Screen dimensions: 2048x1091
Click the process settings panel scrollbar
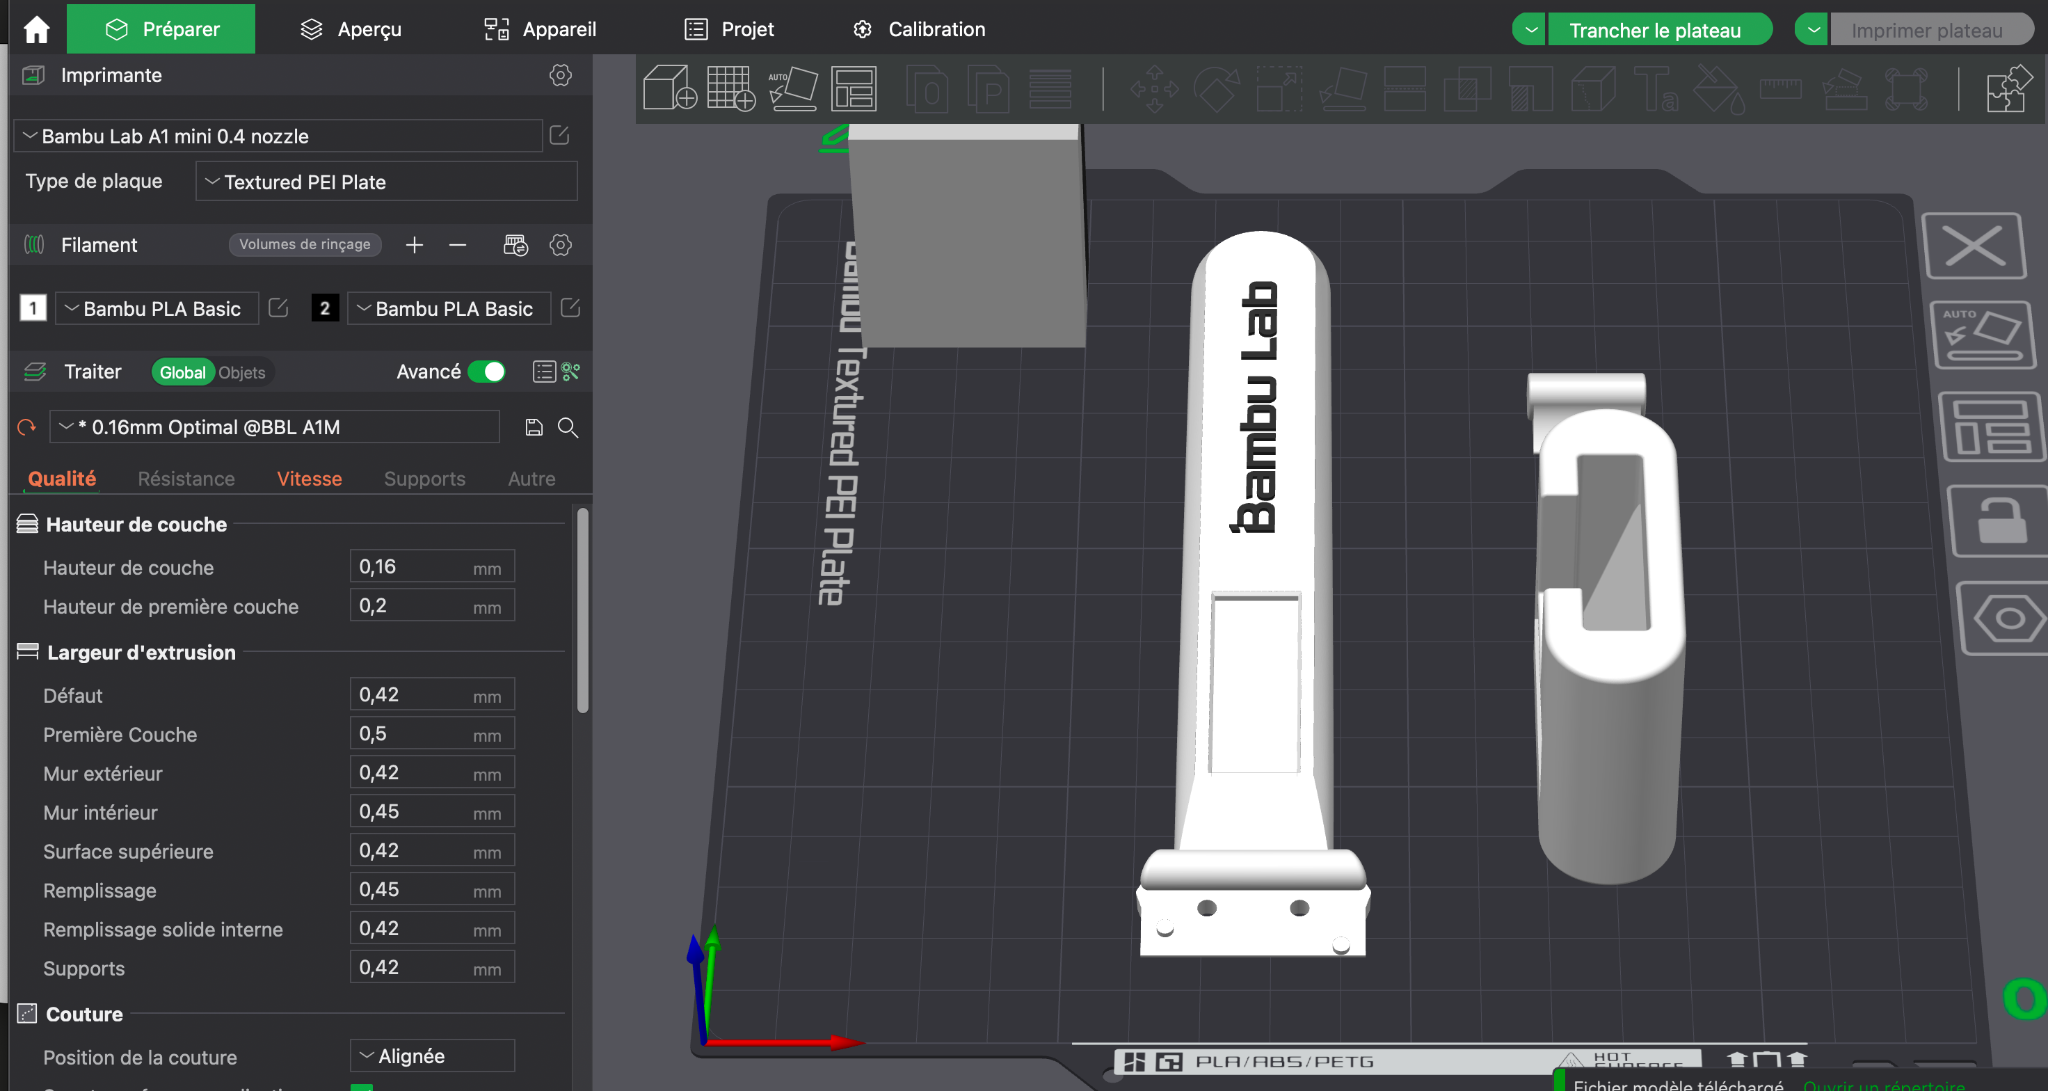click(583, 611)
